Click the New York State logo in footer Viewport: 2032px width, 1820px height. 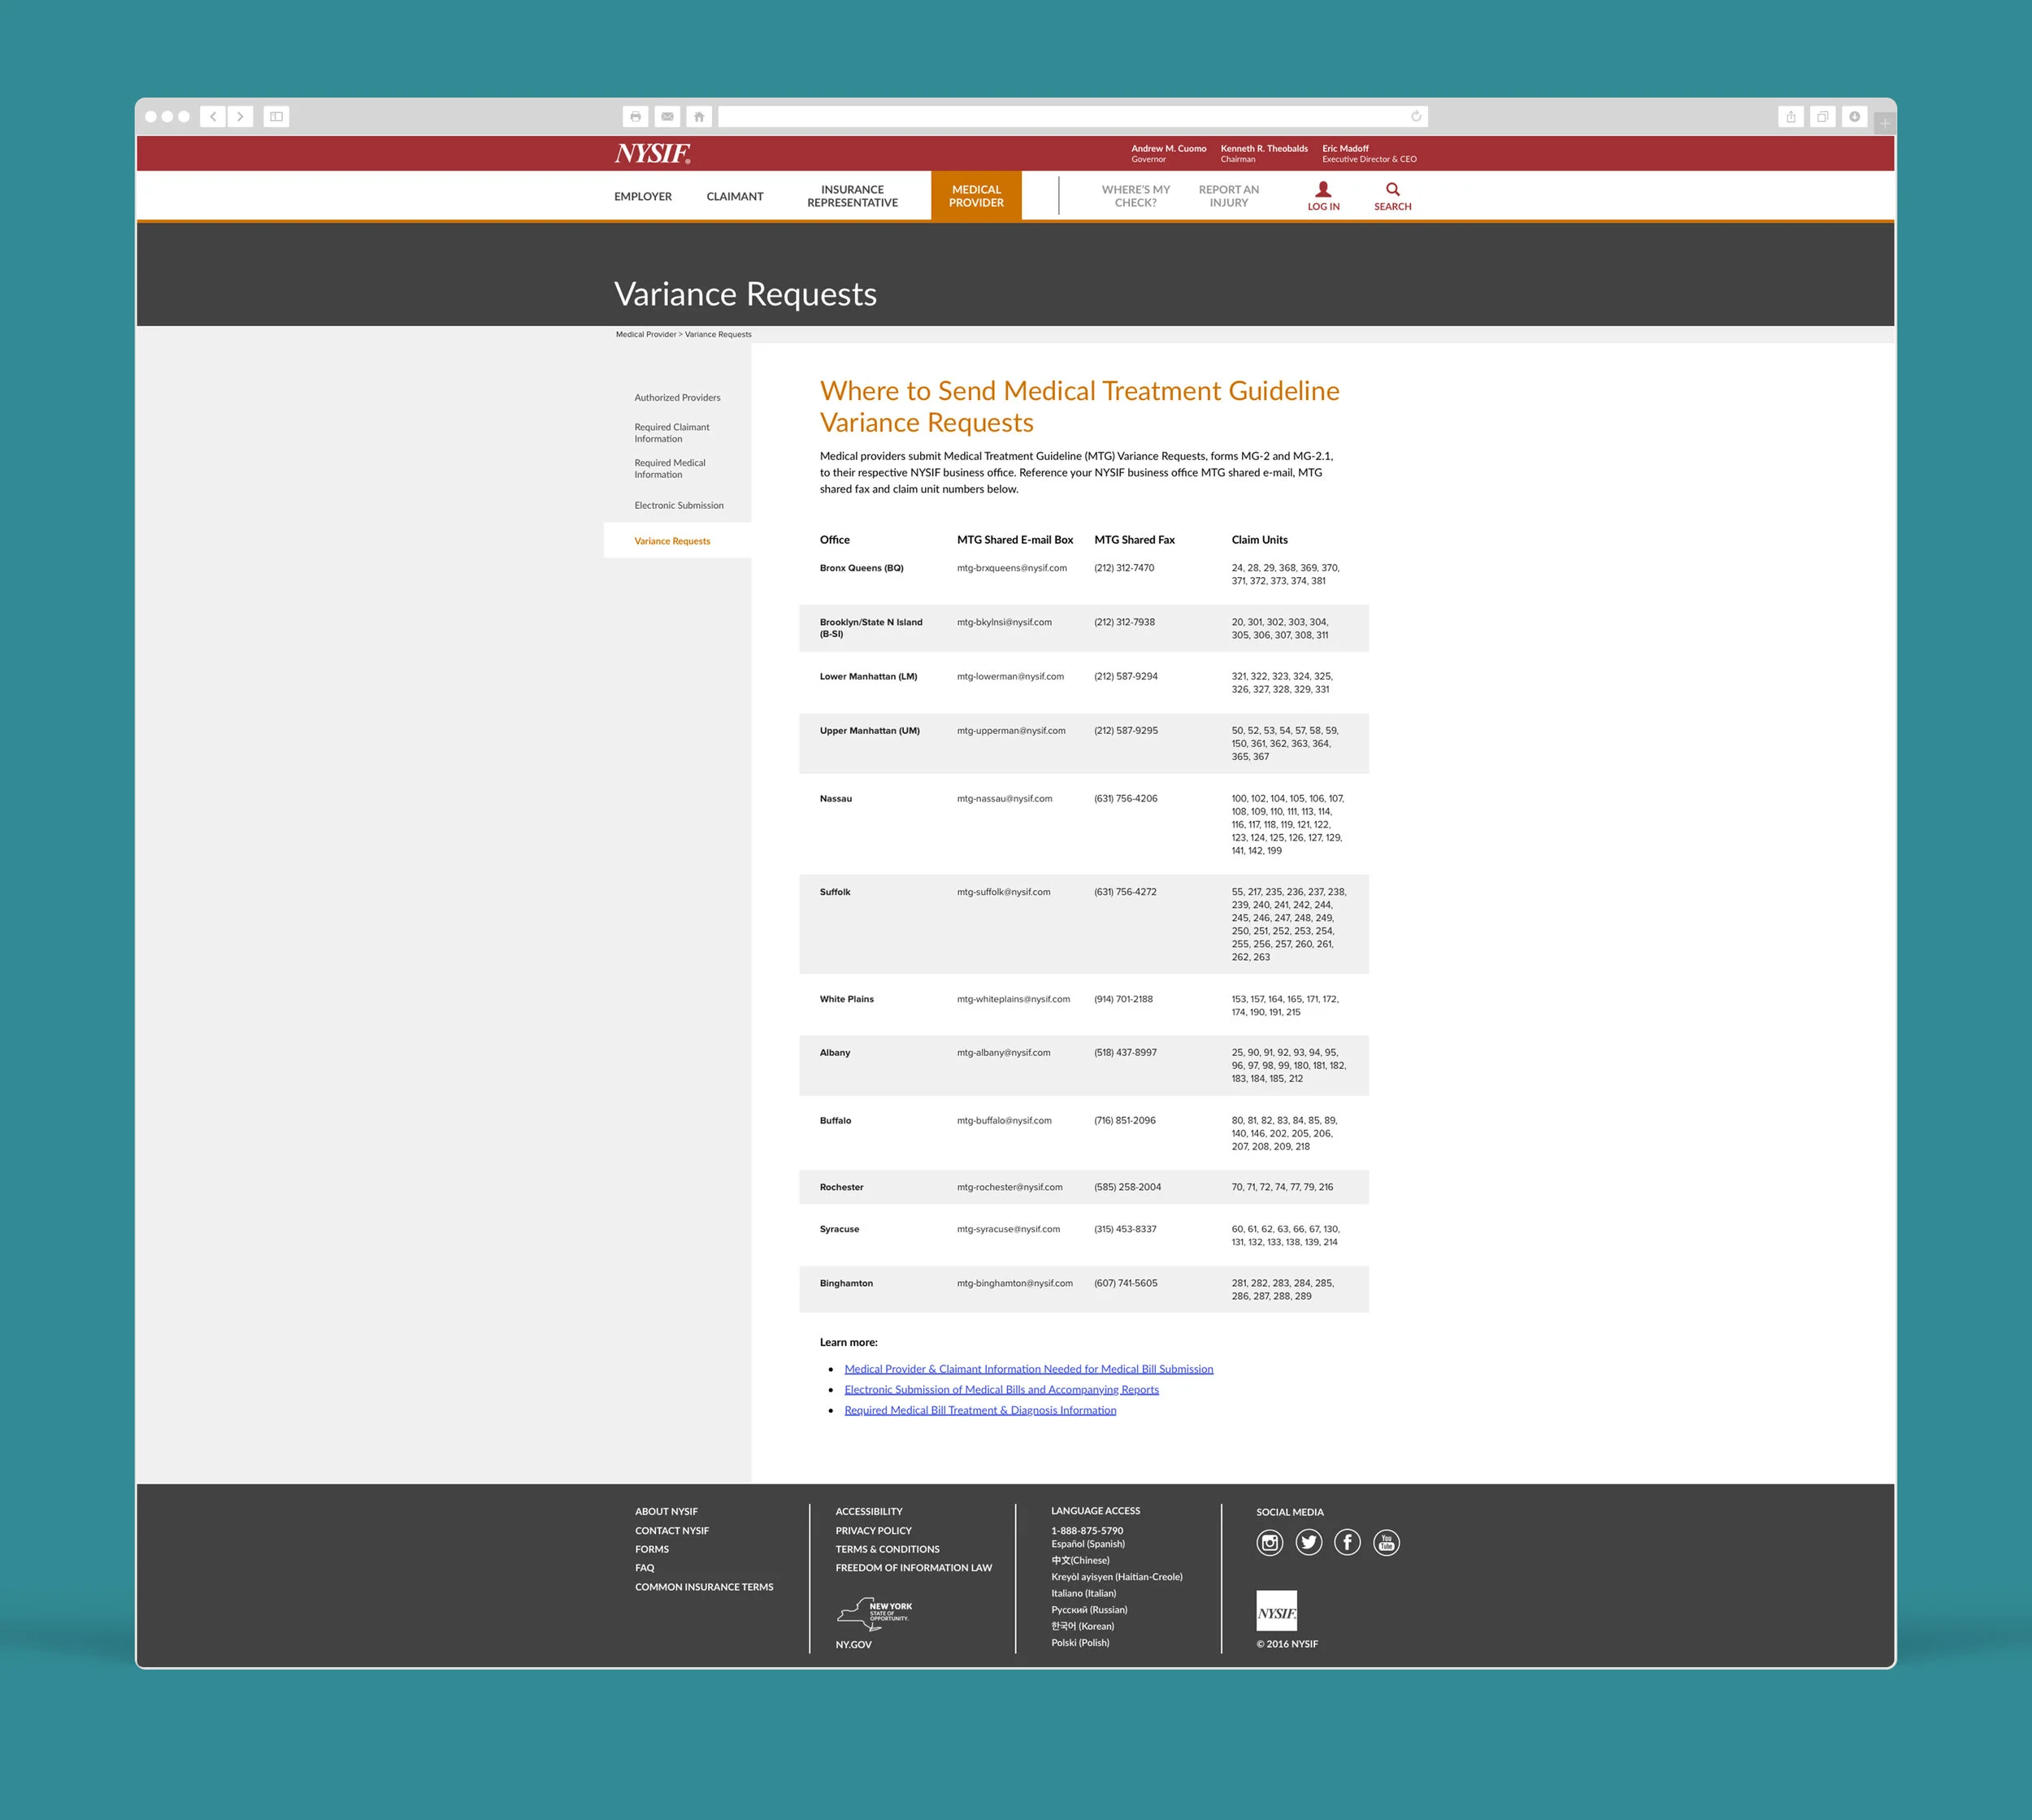point(874,1613)
